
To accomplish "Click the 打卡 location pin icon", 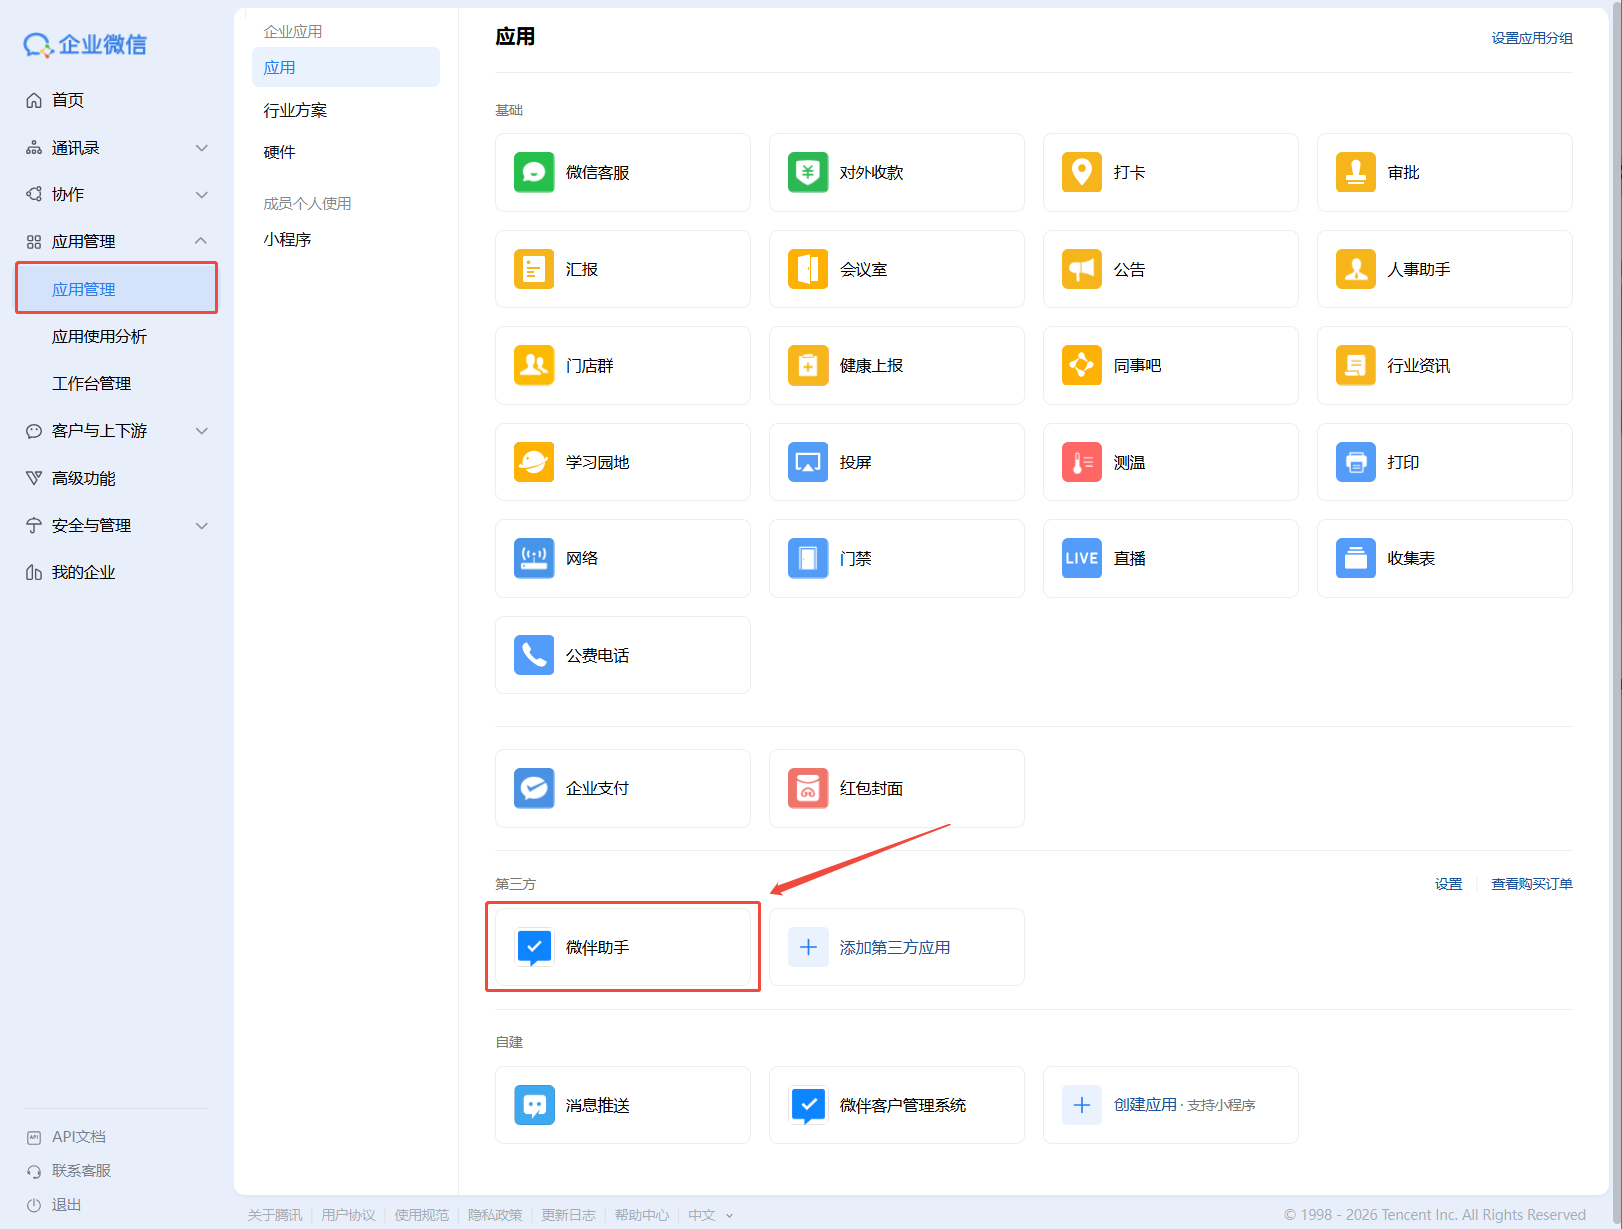I will pos(1082,172).
